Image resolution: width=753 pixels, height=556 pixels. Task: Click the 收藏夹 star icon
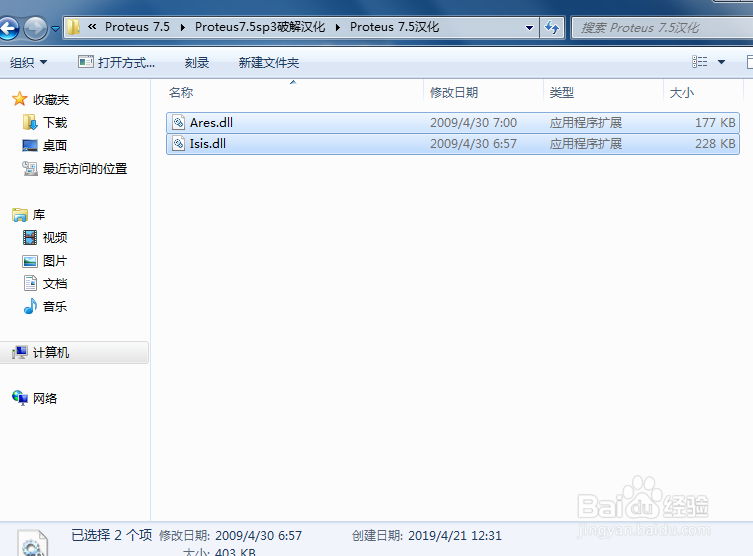click(x=20, y=99)
